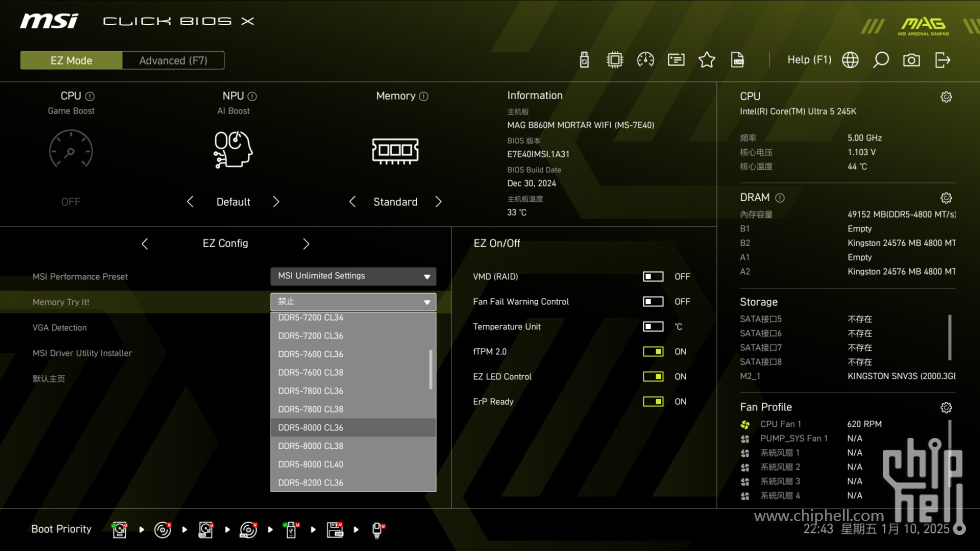
Task: Choose DDR5-8000 CL38 option
Action: [353, 446]
